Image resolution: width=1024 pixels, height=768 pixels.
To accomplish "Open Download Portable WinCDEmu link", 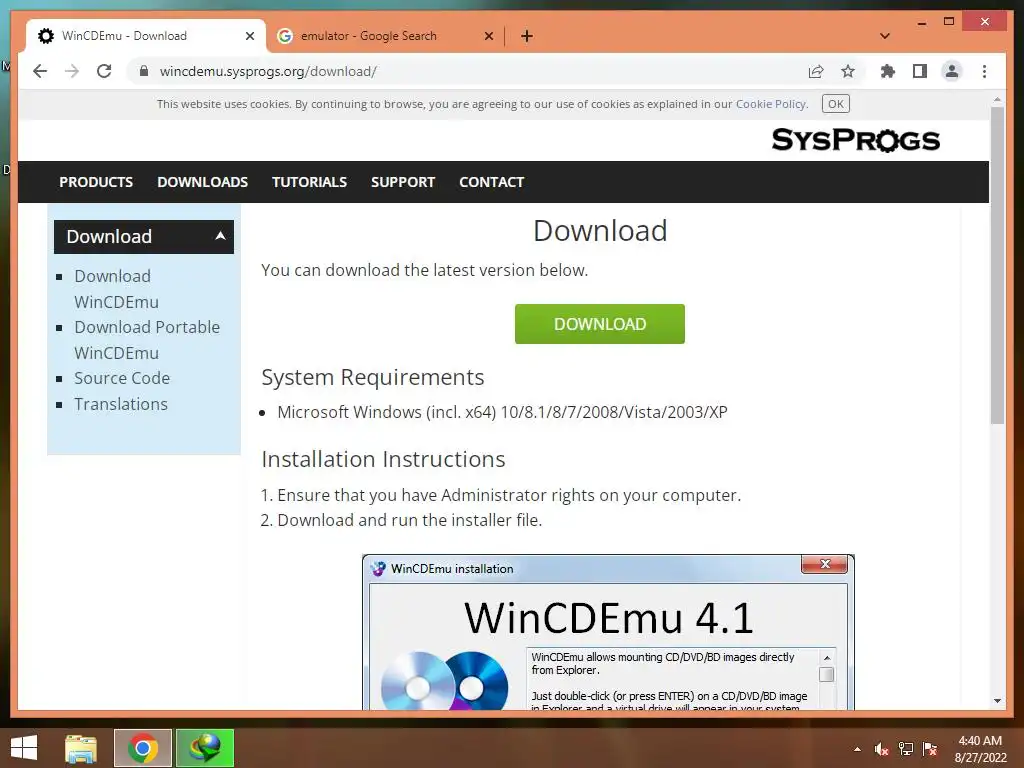I will 147,340.
